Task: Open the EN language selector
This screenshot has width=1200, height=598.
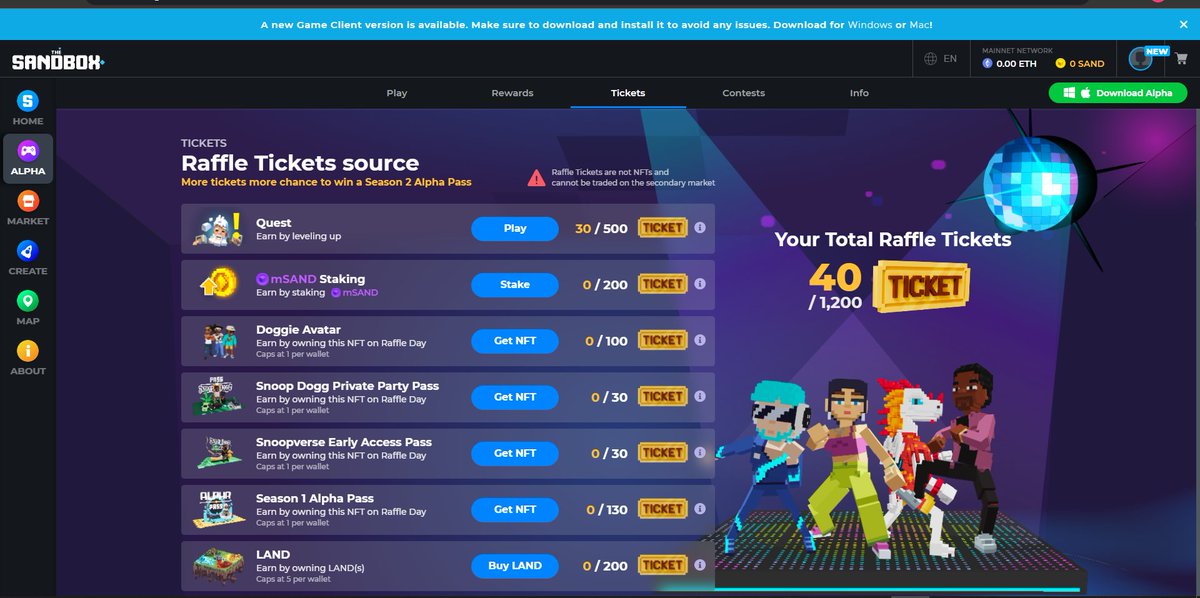Action: point(950,59)
